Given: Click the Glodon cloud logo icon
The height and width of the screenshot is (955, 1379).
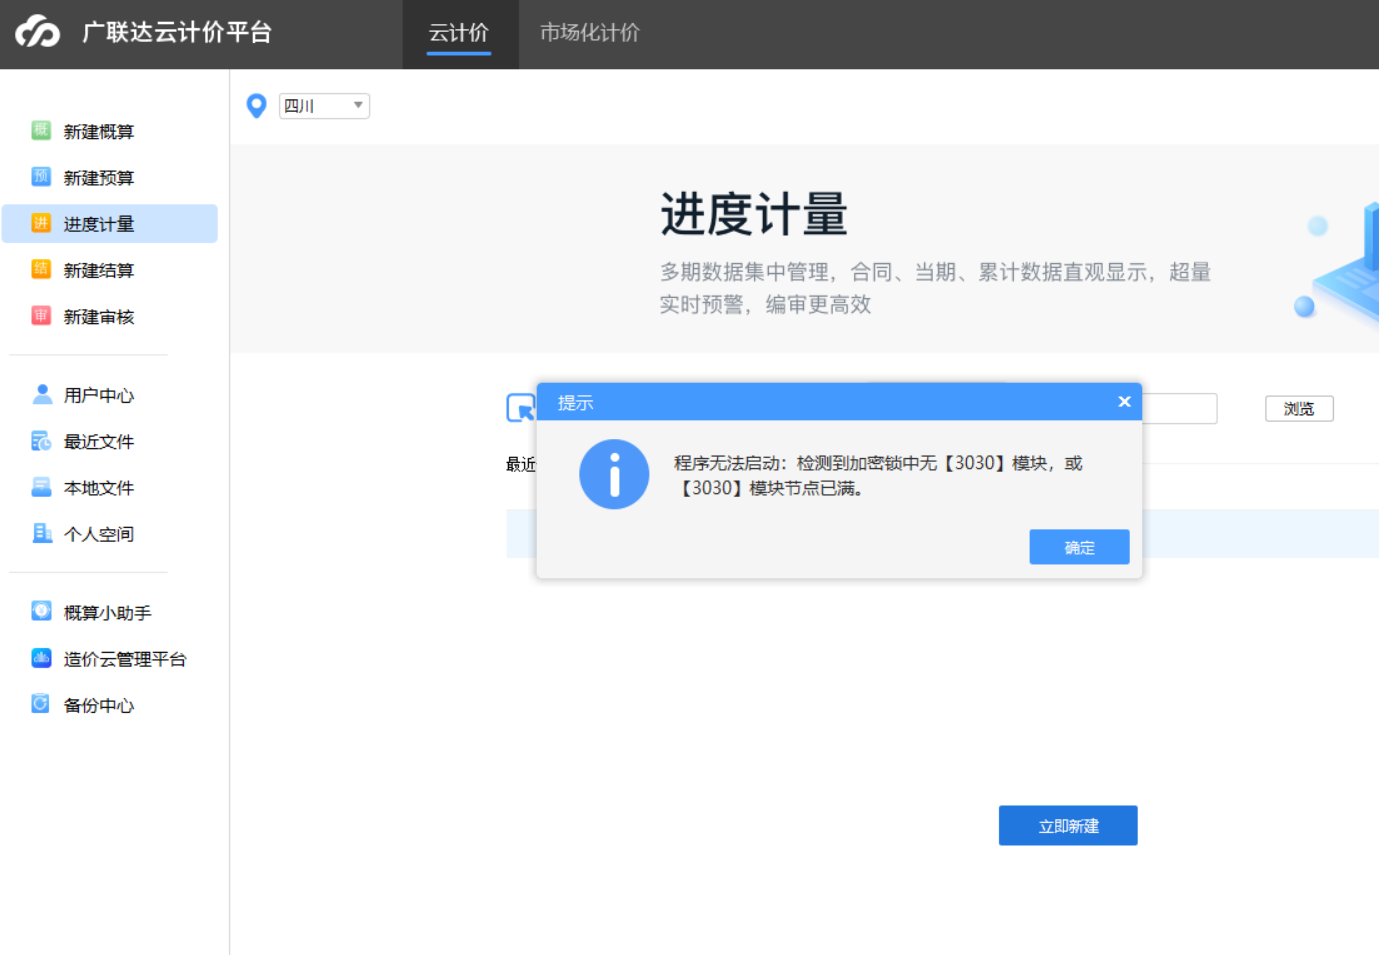Looking at the screenshot, I should [38, 32].
